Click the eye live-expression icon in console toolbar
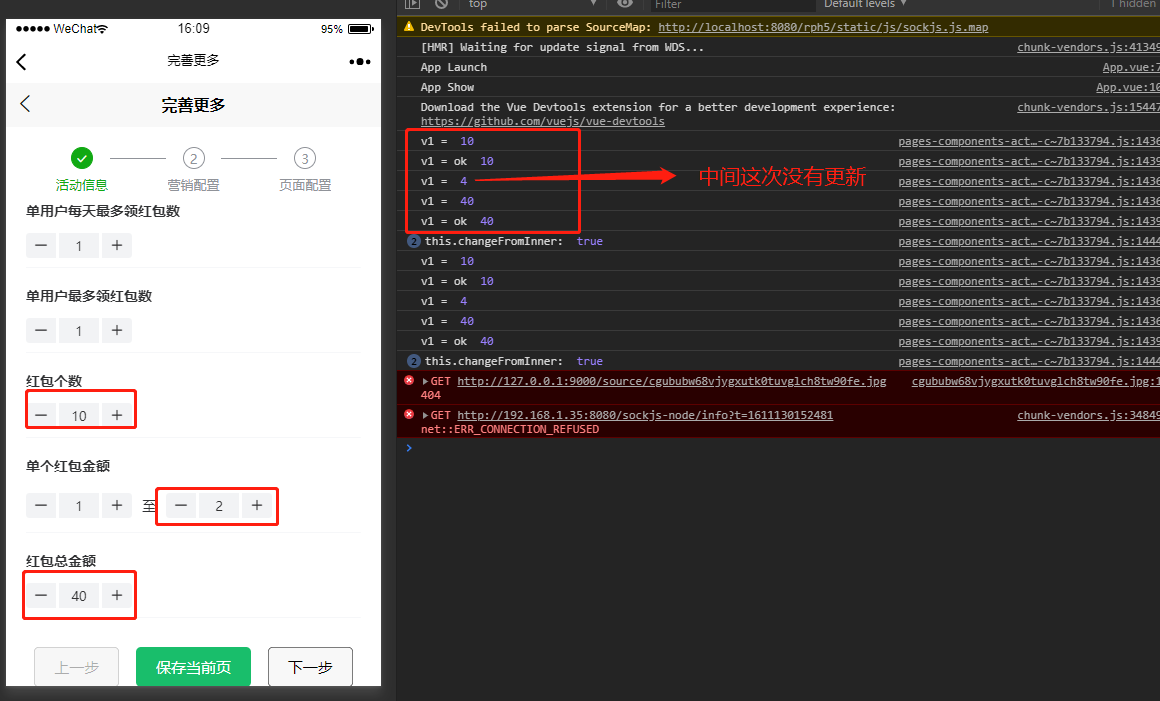1160x701 pixels. point(625,4)
